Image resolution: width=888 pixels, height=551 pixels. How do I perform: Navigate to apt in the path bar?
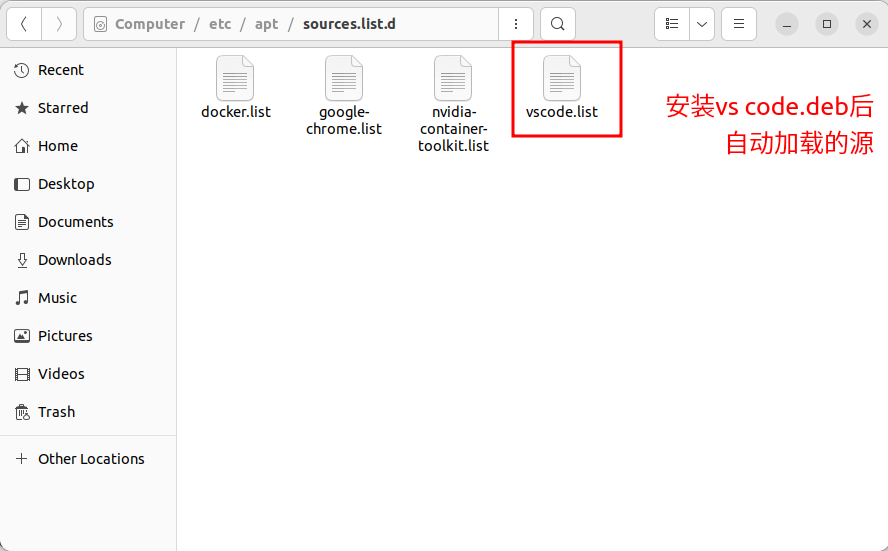click(266, 25)
